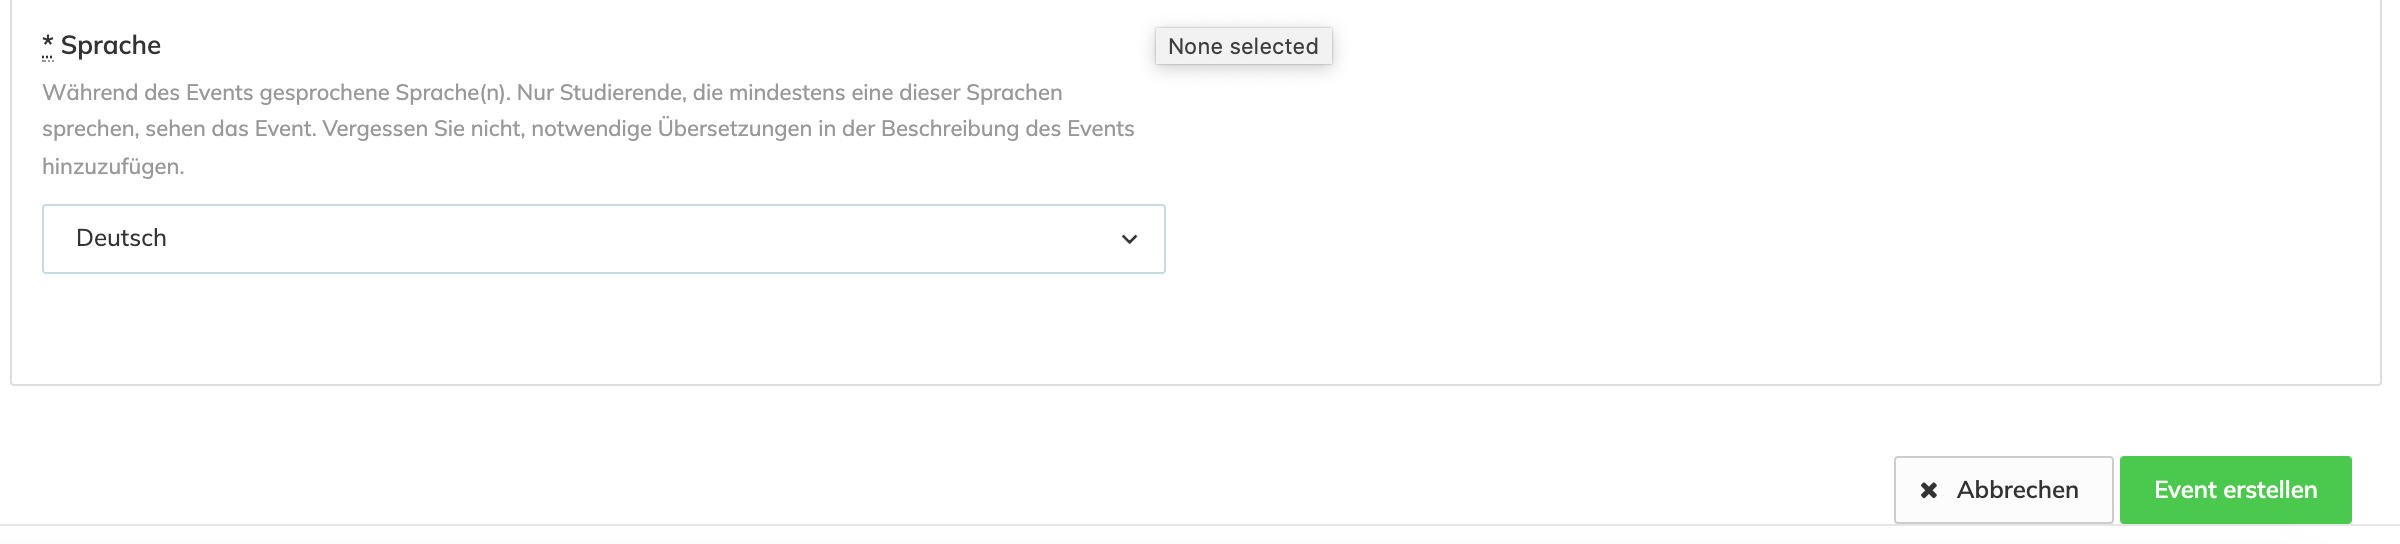Screen dimensions: 2400x544
Task: Click the 'None selected' multiselect button
Action: click(x=1243, y=46)
